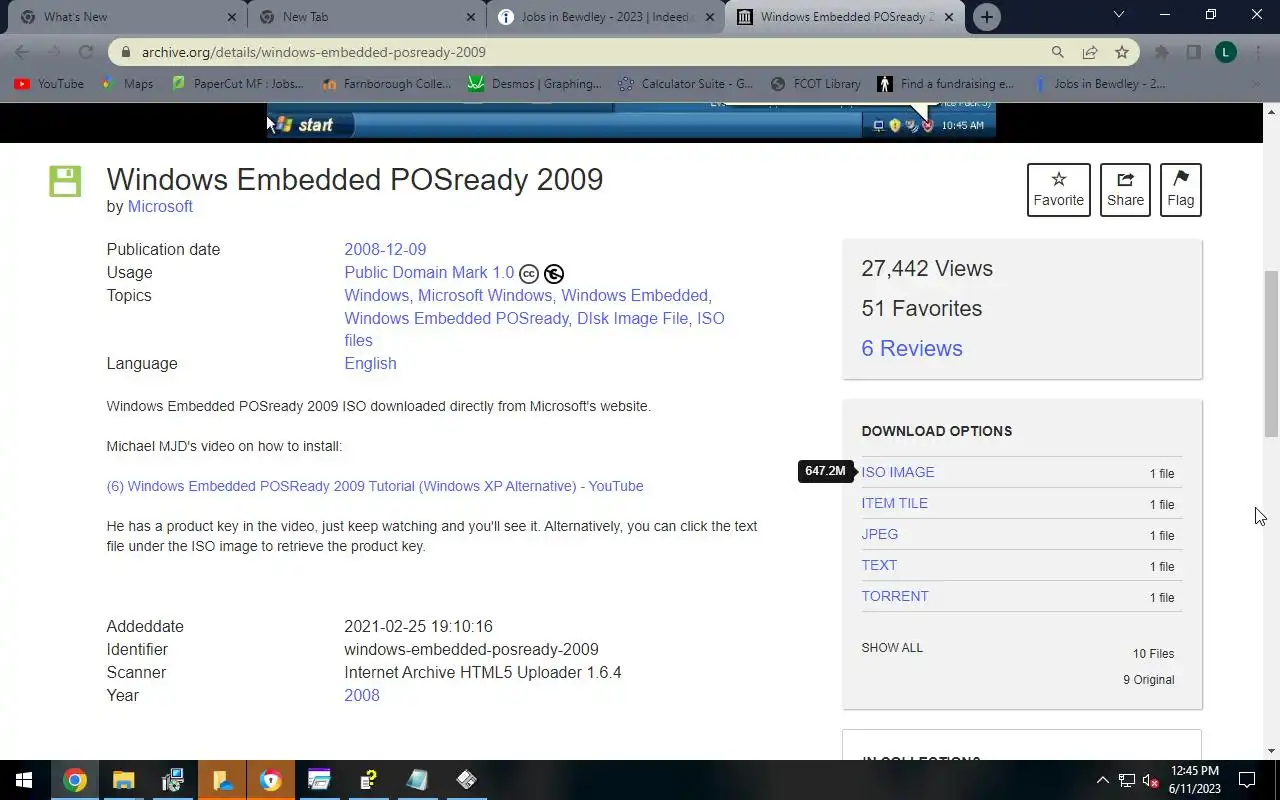Close the What's New tab

tap(232, 17)
